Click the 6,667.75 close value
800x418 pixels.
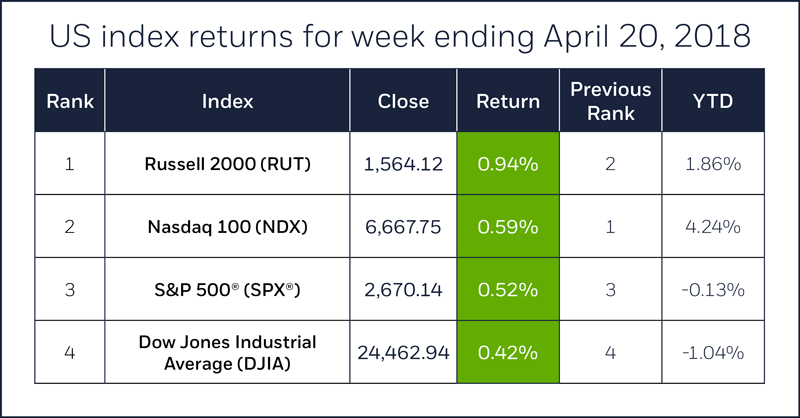(403, 227)
